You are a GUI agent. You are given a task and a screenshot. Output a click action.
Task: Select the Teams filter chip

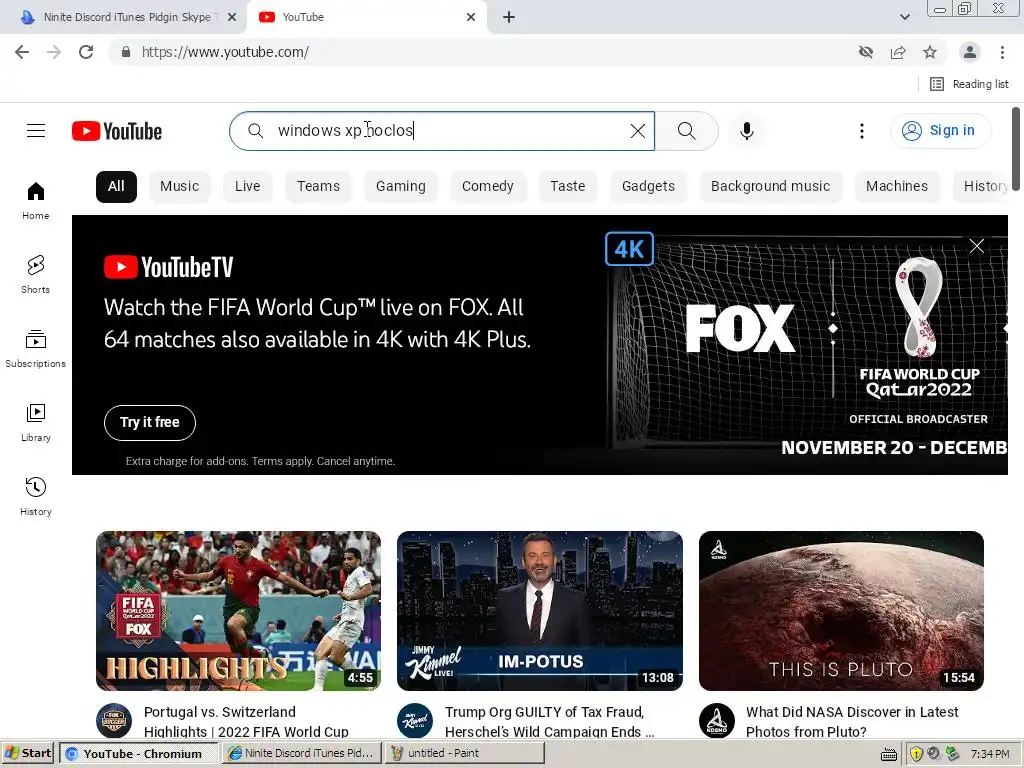coord(319,186)
